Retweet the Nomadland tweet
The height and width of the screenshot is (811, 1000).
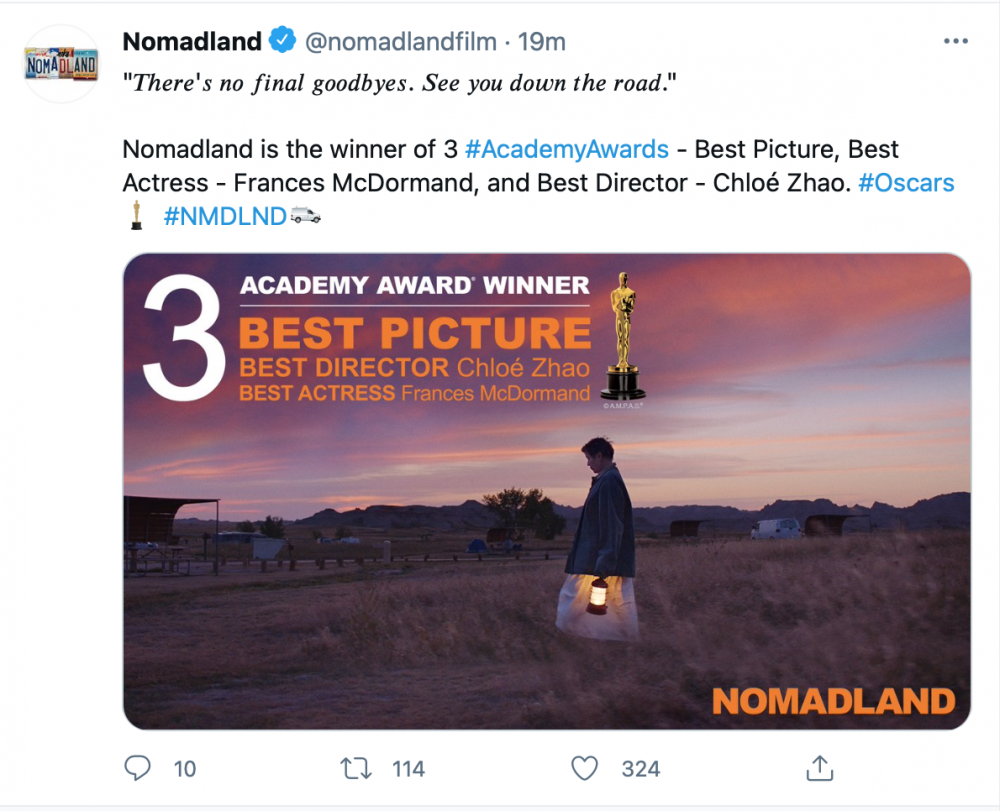point(354,768)
